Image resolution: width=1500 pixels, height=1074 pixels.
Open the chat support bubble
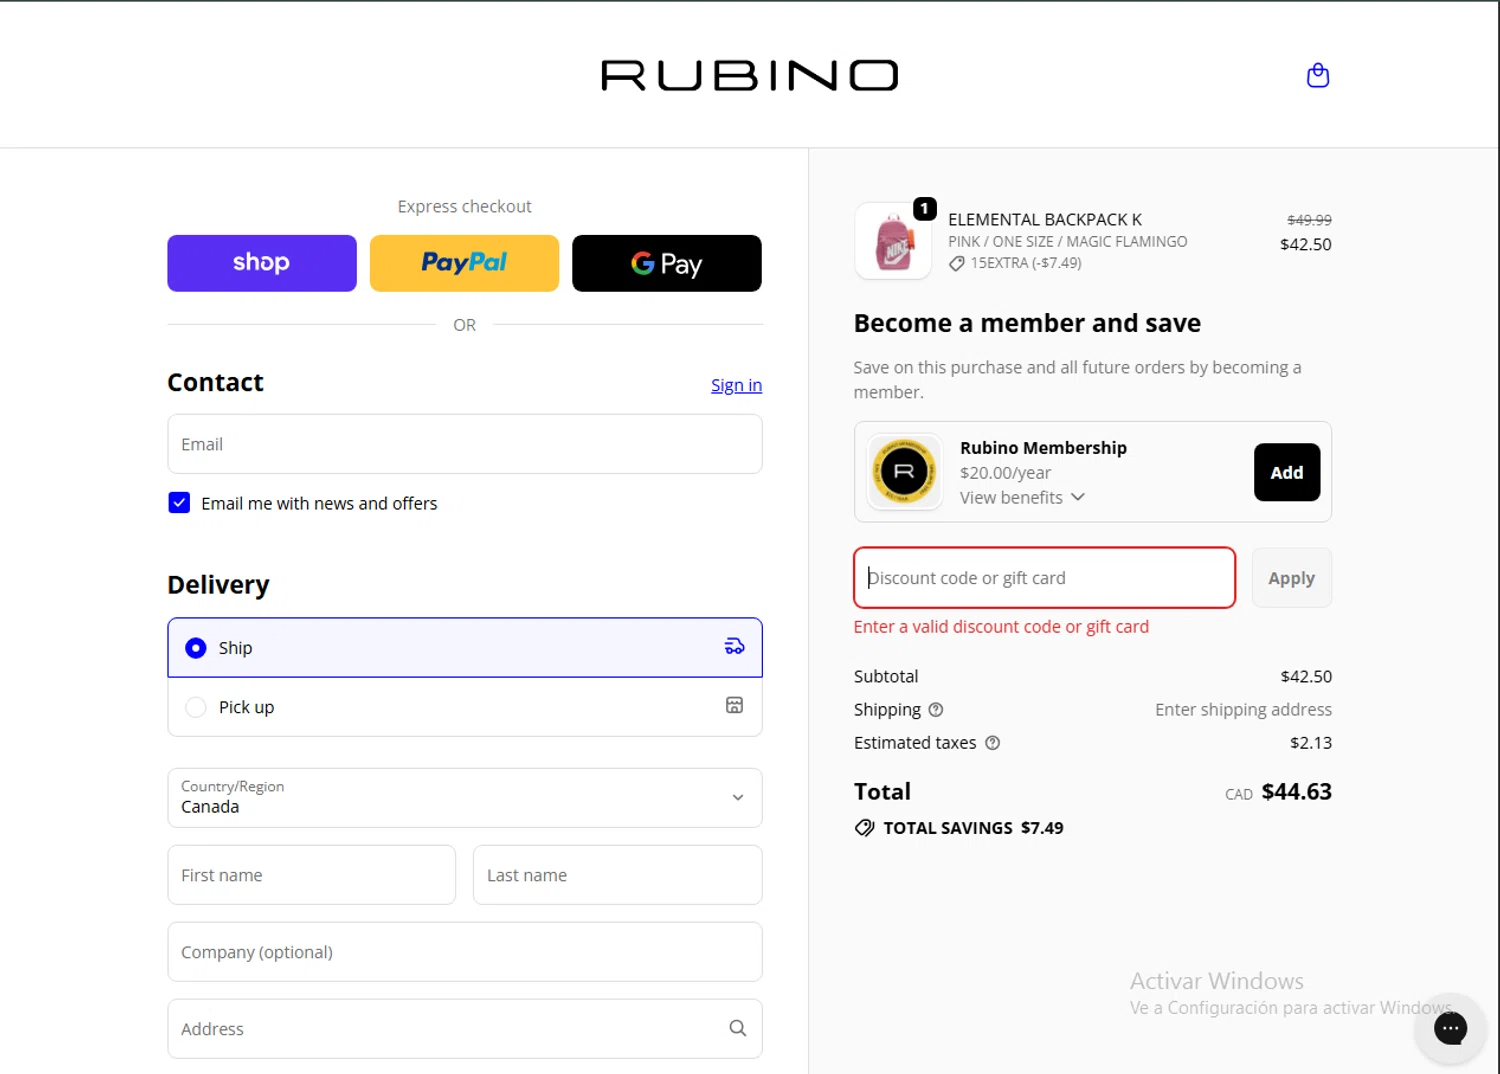pyautogui.click(x=1450, y=1028)
